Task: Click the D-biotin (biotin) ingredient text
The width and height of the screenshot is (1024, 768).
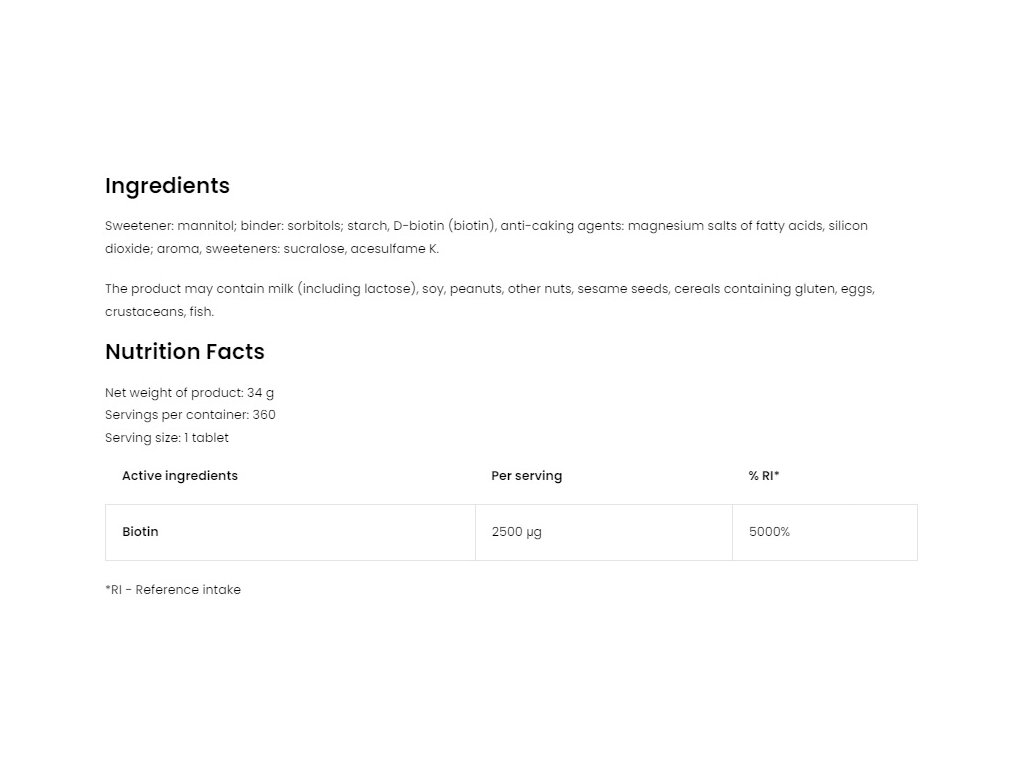Action: 444,226
